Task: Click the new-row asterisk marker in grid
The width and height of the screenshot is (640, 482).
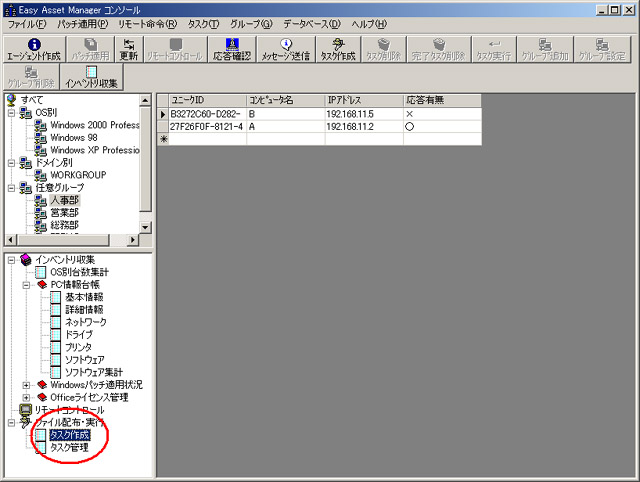Action: pyautogui.click(x=163, y=139)
